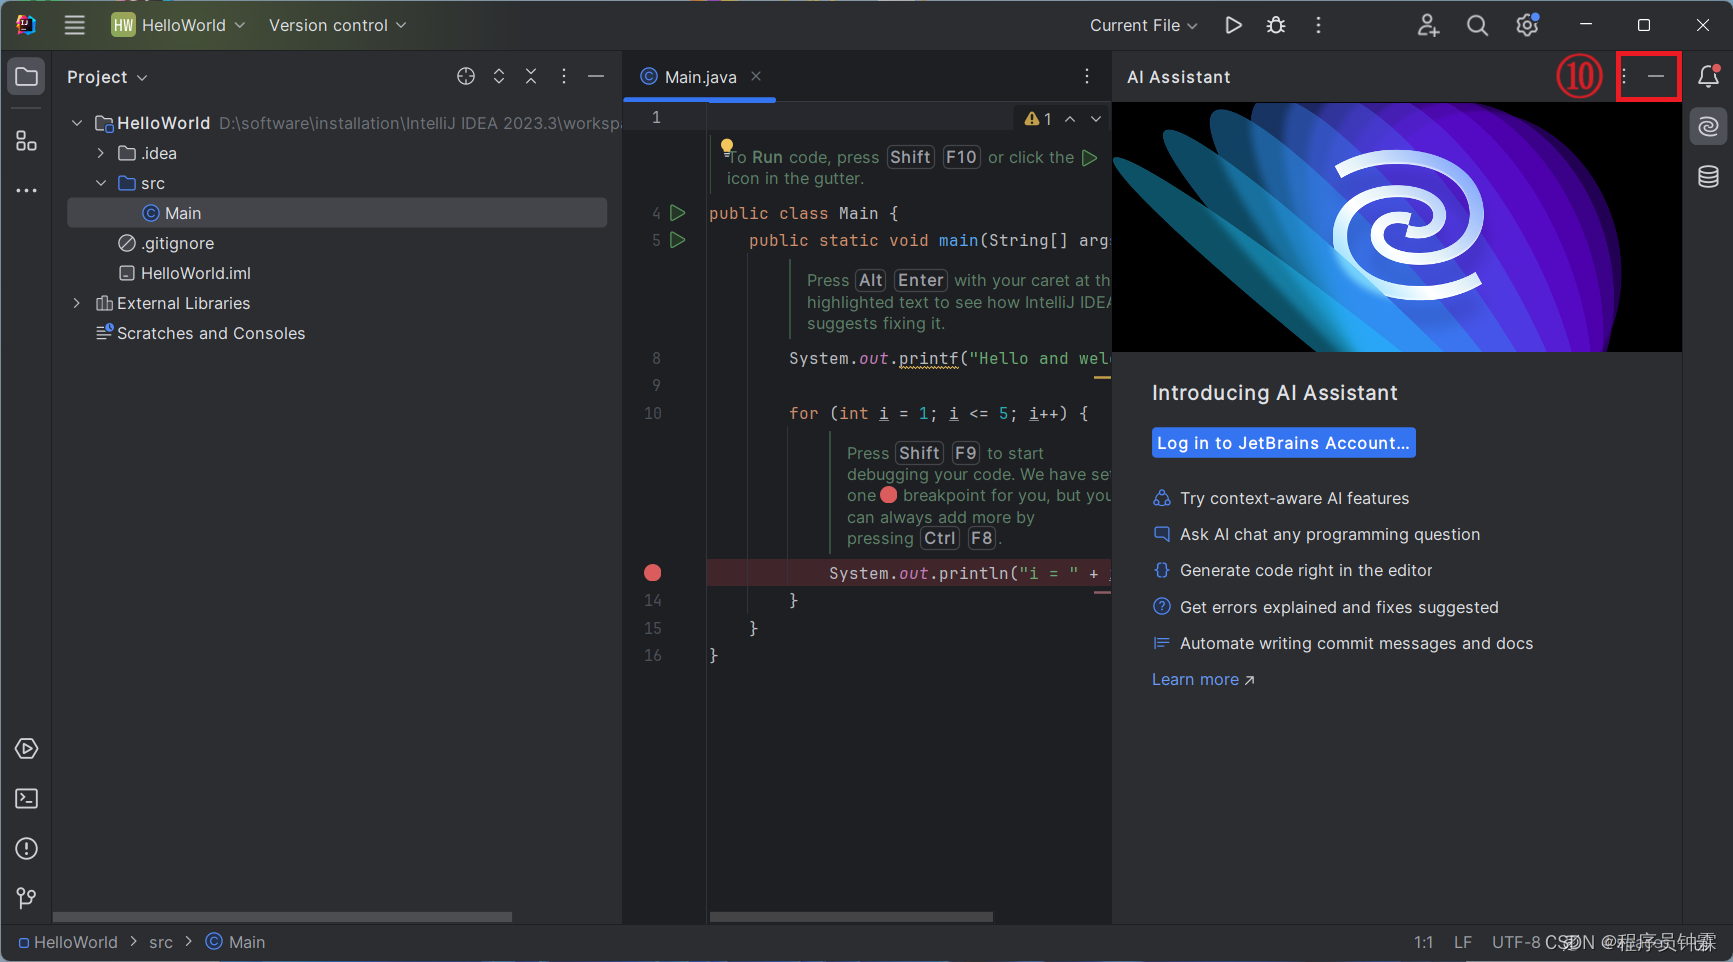Collapse all in Project panel
Viewport: 1733px width, 962px height.
tap(531, 76)
